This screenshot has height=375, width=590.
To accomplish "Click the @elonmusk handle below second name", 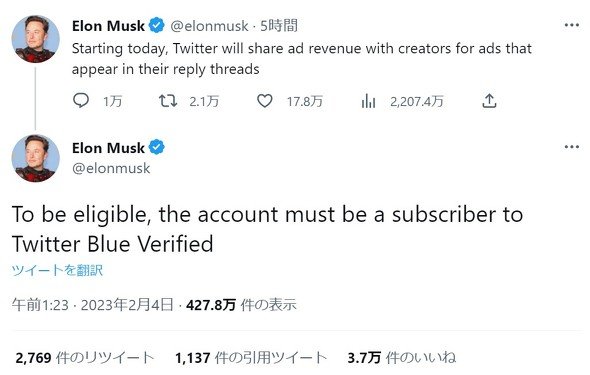I will 111,168.
